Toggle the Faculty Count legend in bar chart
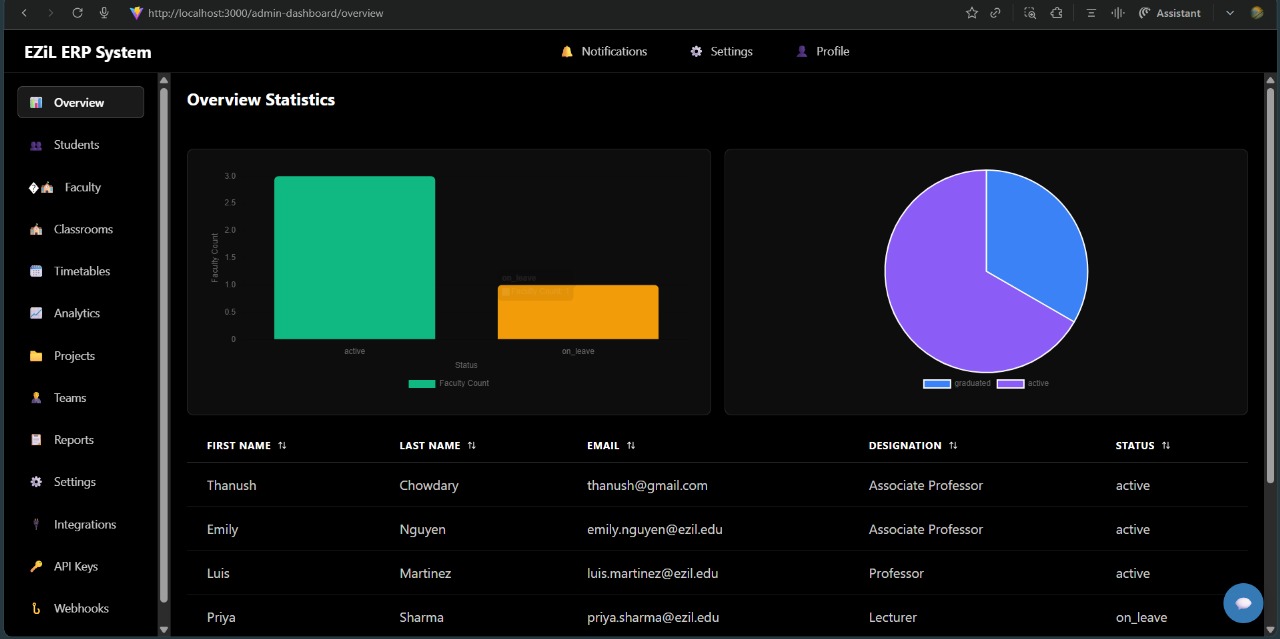 449,383
